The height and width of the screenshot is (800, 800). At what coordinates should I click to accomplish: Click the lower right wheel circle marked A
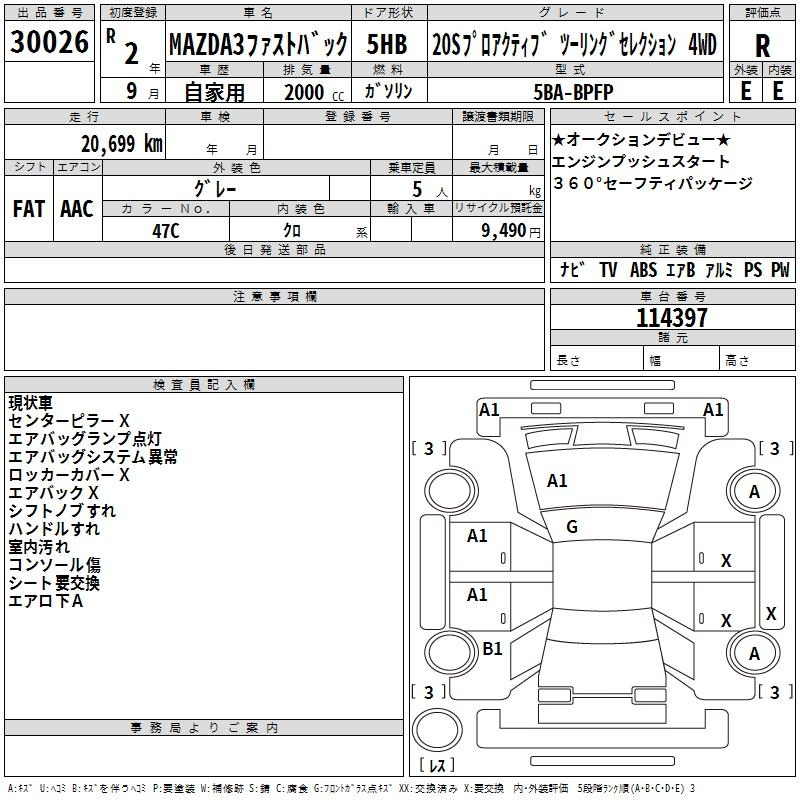[754, 653]
